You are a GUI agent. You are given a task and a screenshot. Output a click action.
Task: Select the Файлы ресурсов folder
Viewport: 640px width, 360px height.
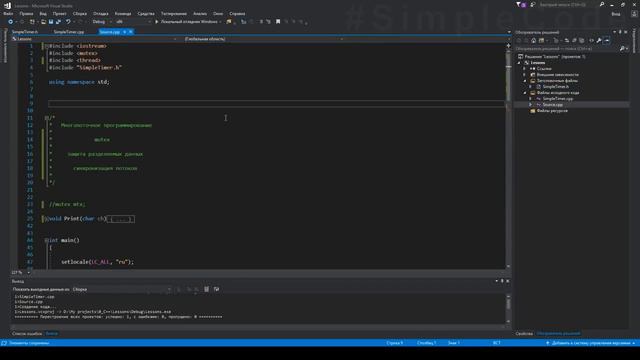point(551,111)
